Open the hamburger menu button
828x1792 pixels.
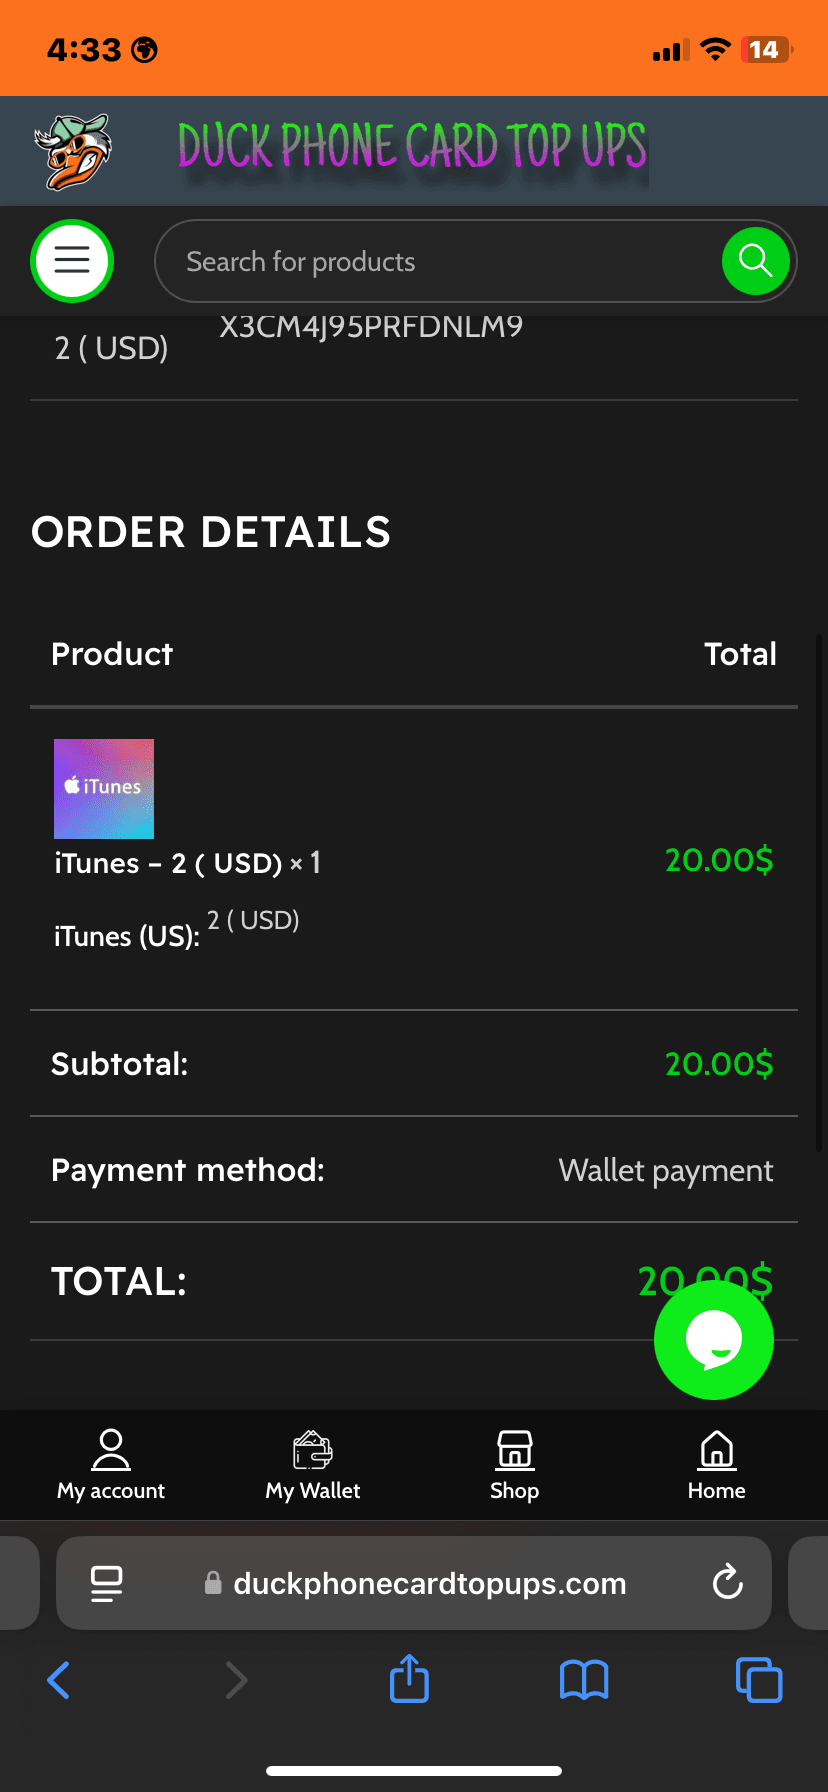tap(72, 261)
